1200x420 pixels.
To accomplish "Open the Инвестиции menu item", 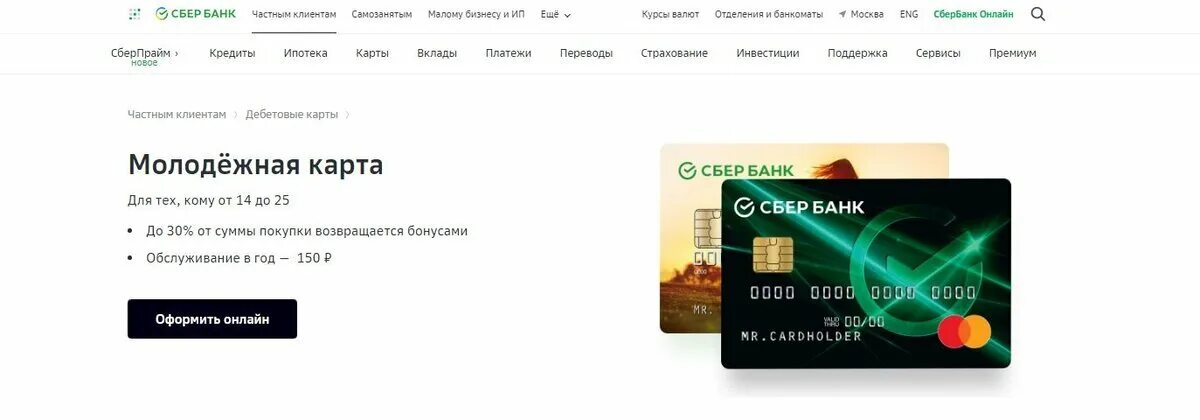I will click(x=768, y=53).
